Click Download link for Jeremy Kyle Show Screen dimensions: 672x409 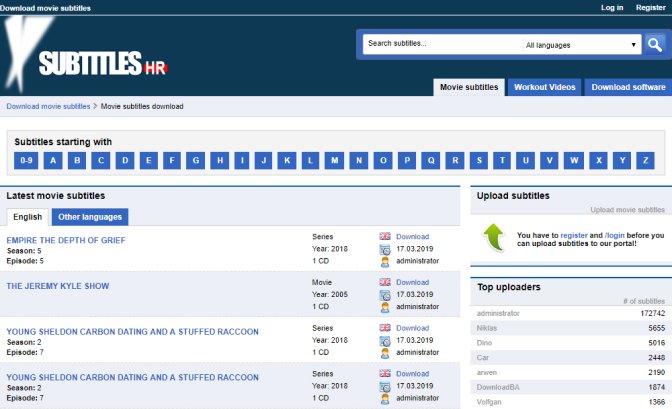tap(412, 282)
